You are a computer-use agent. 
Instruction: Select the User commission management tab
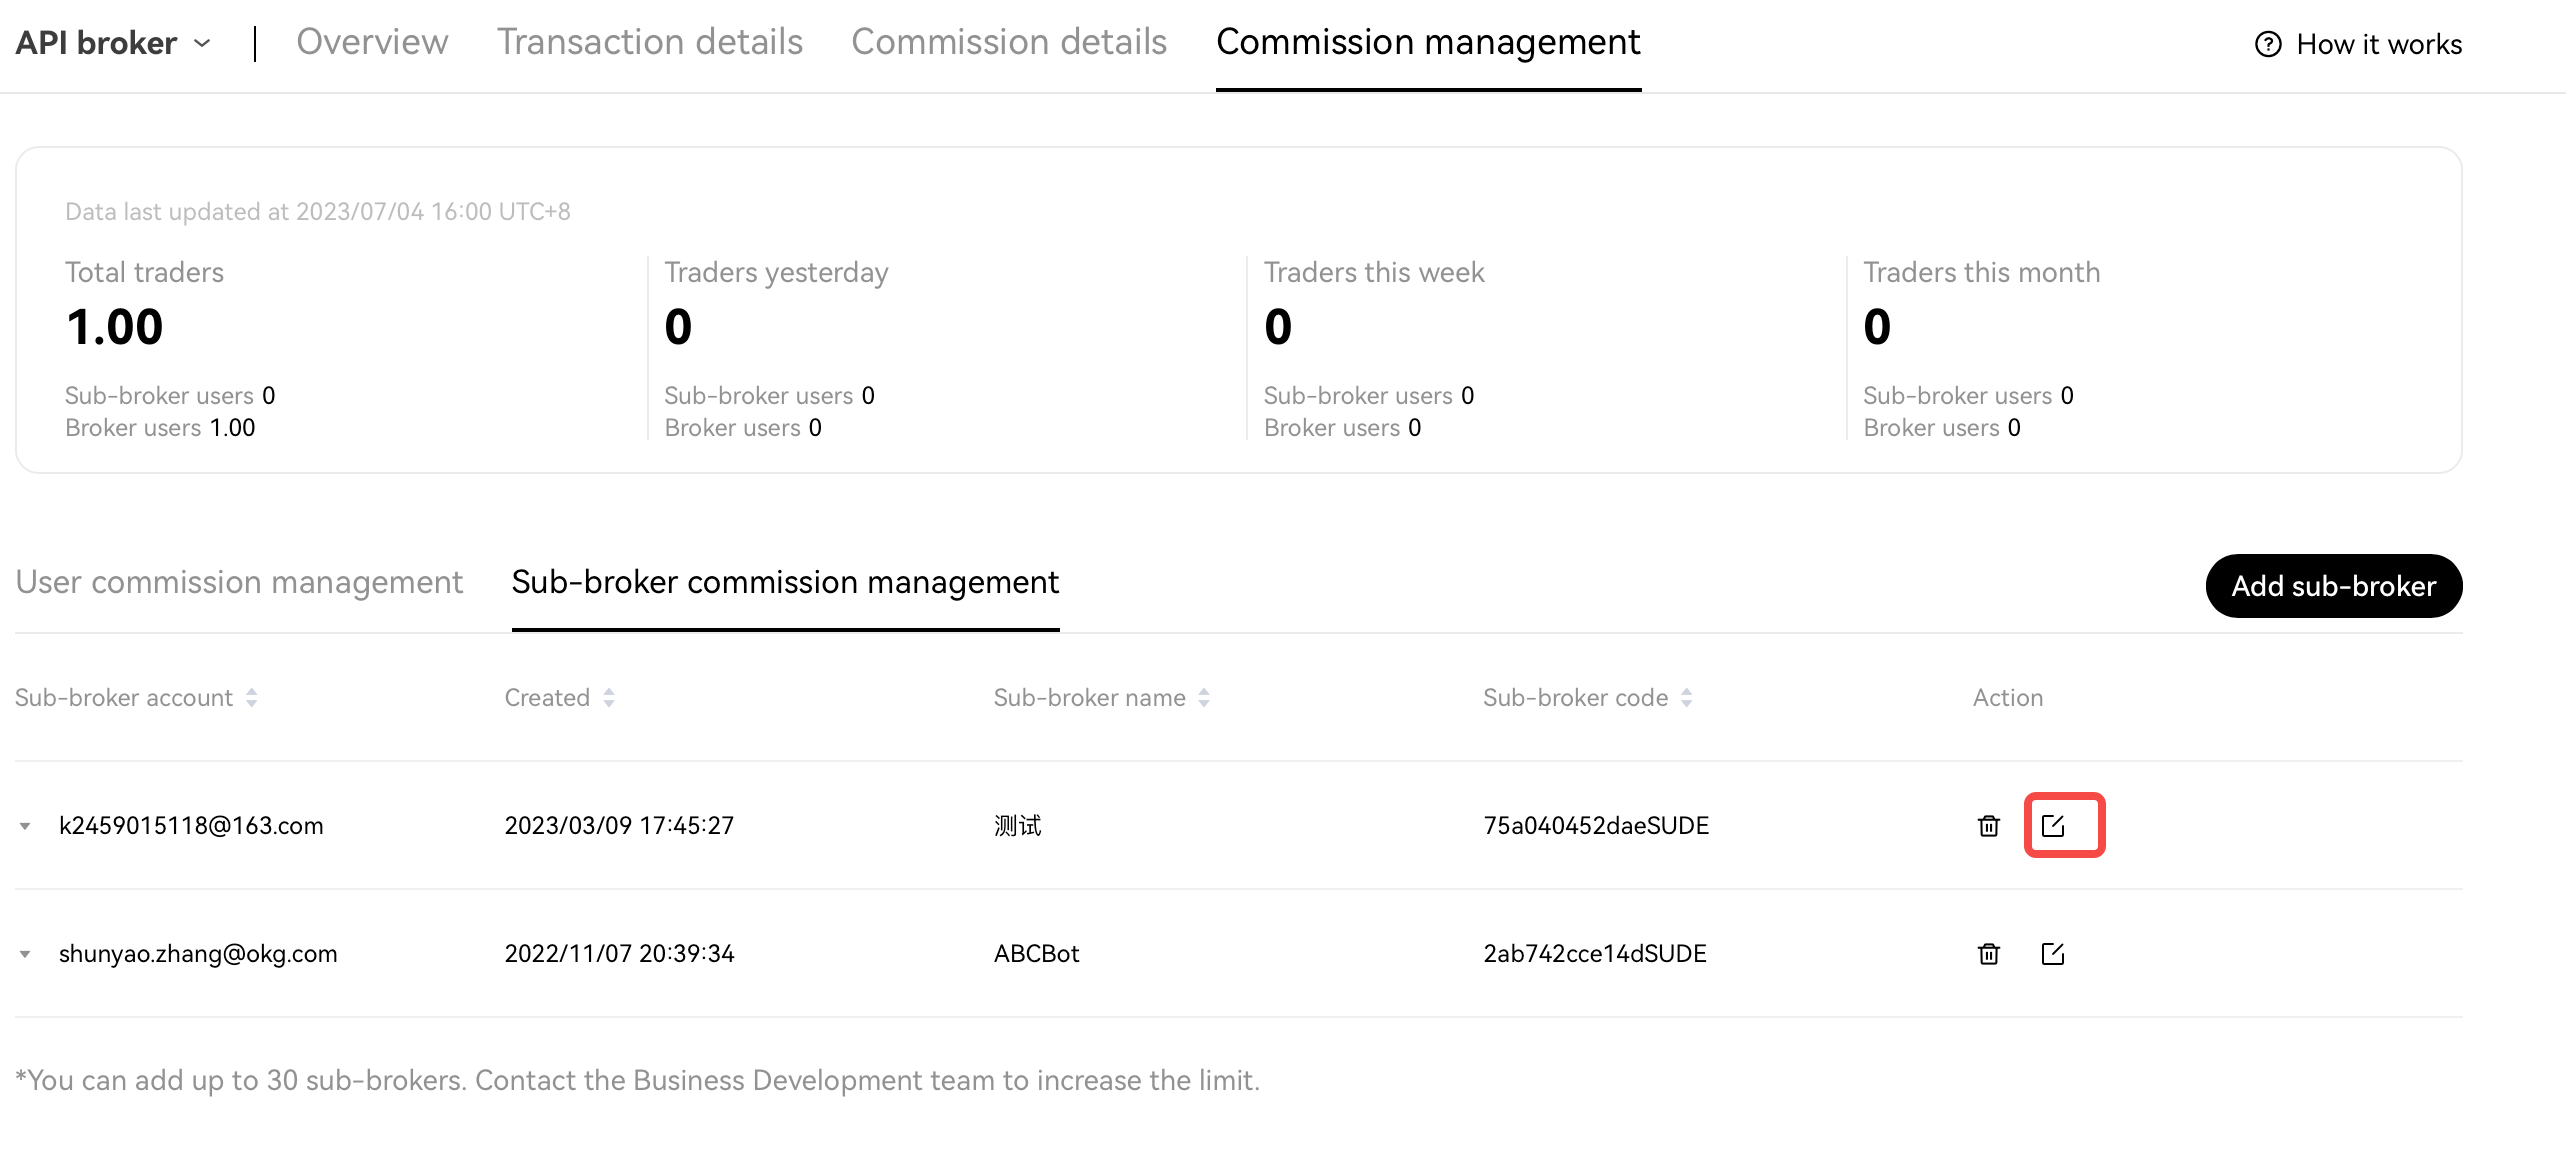click(x=239, y=582)
